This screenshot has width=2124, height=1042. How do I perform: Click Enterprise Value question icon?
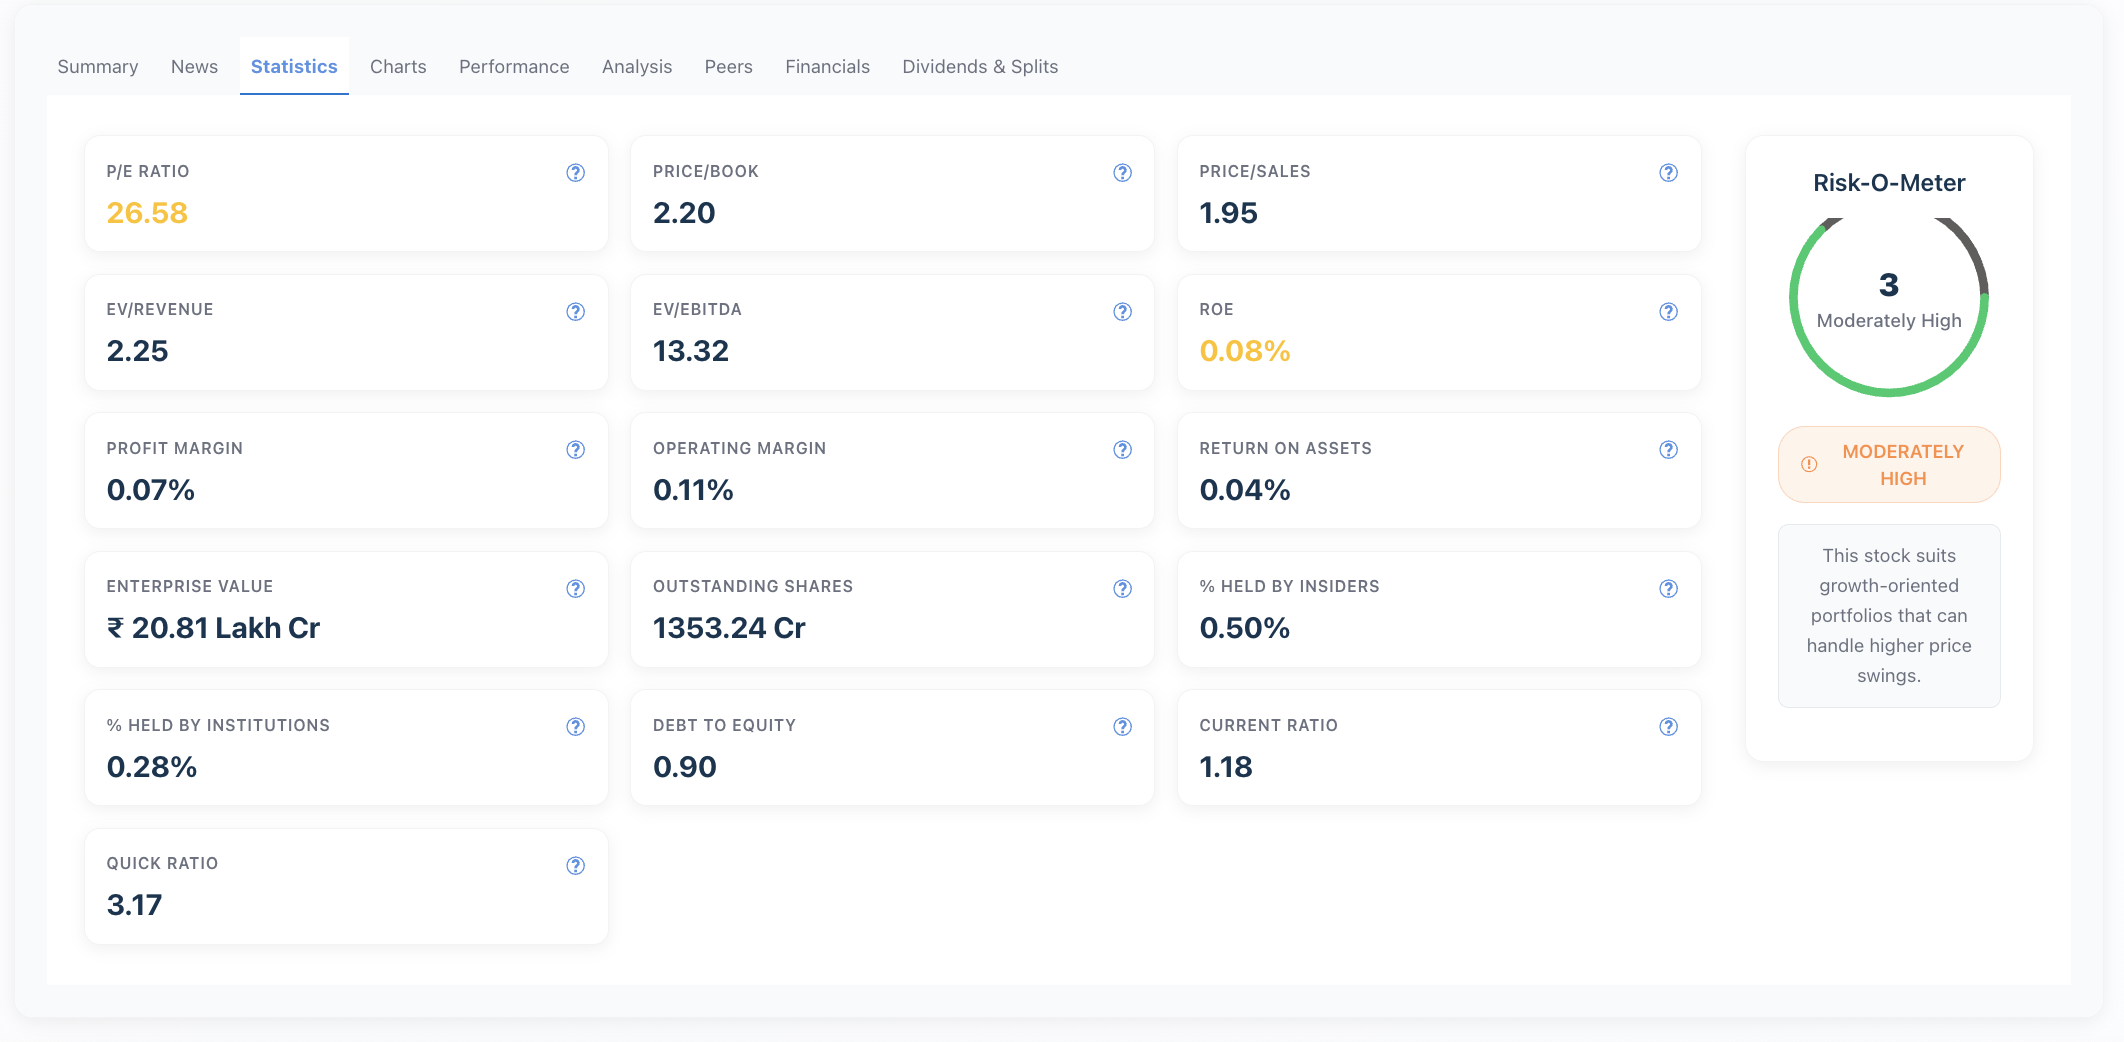point(575,589)
